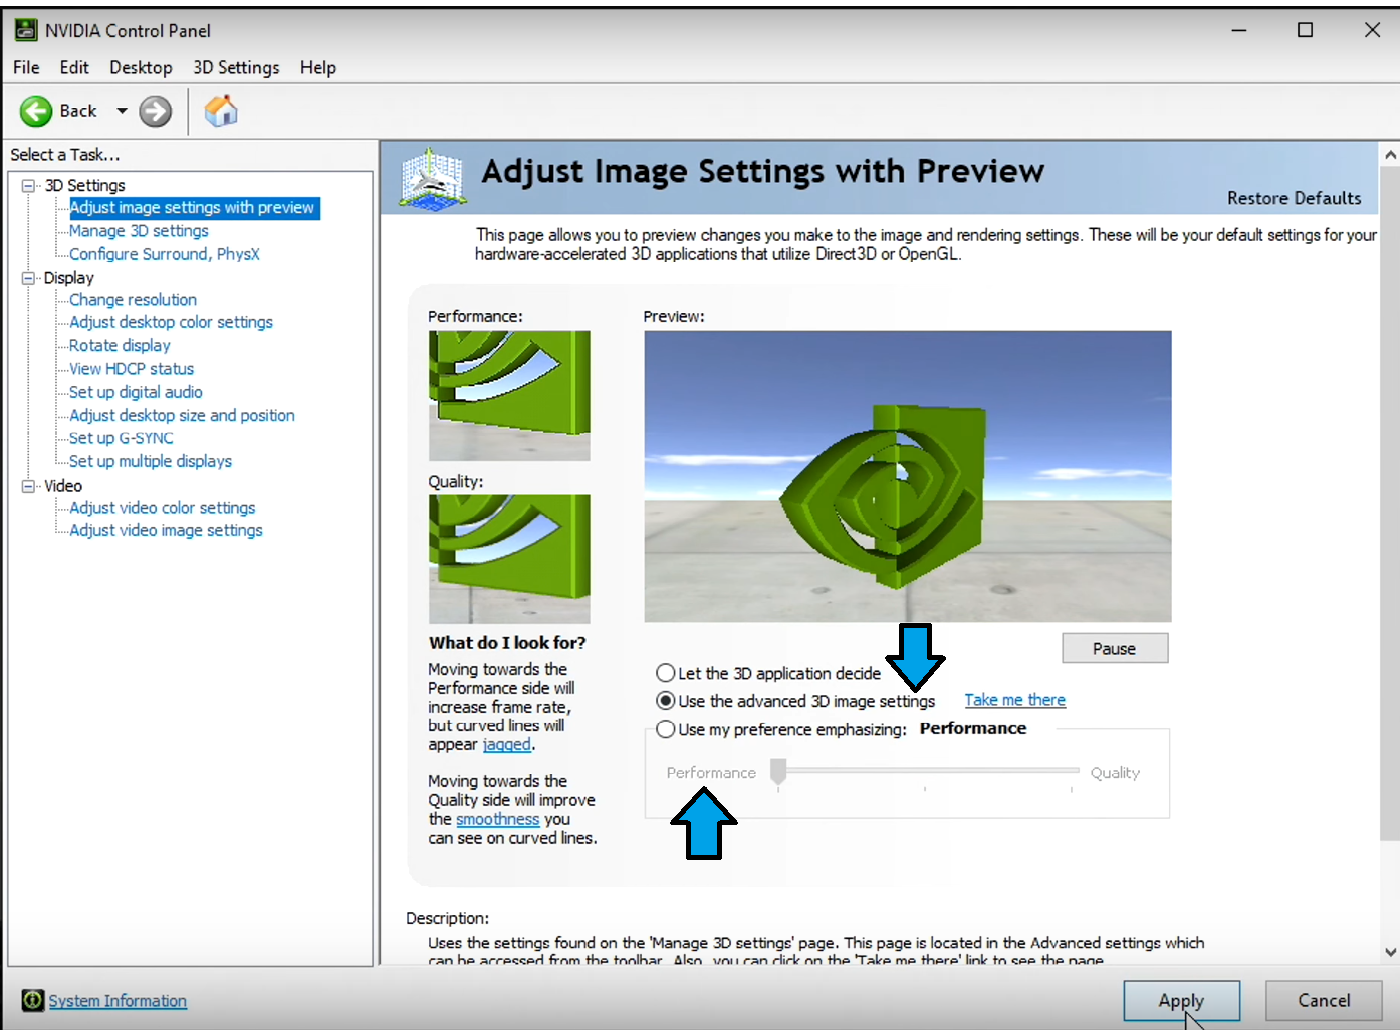This screenshot has height=1035, width=1400.
Task: Open 'Adjust video color settings' task
Action: tap(162, 508)
